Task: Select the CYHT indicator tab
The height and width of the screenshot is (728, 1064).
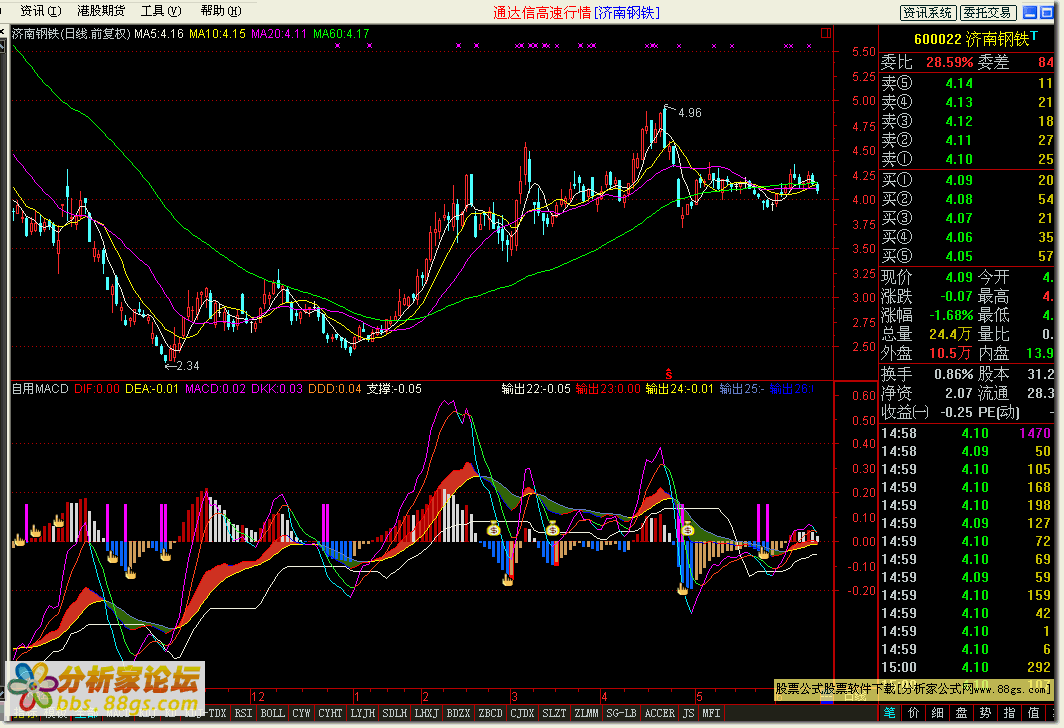Action: click(x=330, y=713)
